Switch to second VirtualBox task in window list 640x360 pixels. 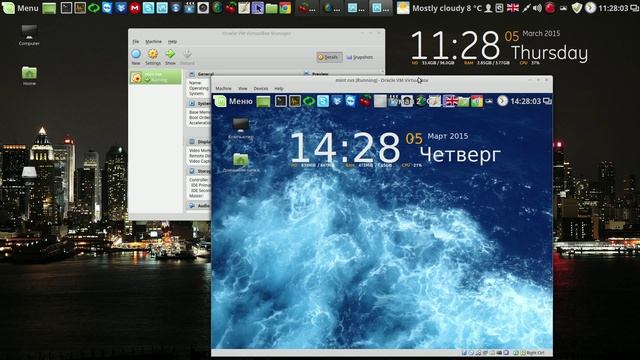[x=380, y=8]
